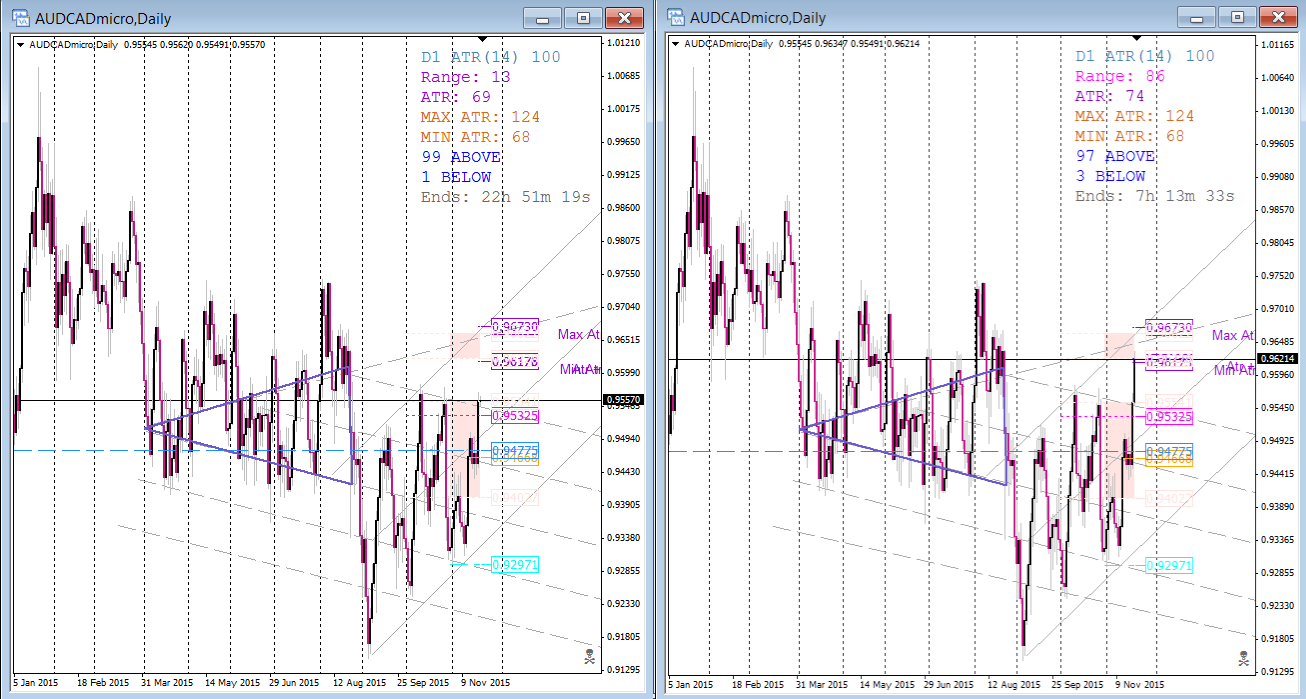This screenshot has height=699, width=1306.
Task: Select the blue 0.94775 price label in the right chart
Action: 1167,451
